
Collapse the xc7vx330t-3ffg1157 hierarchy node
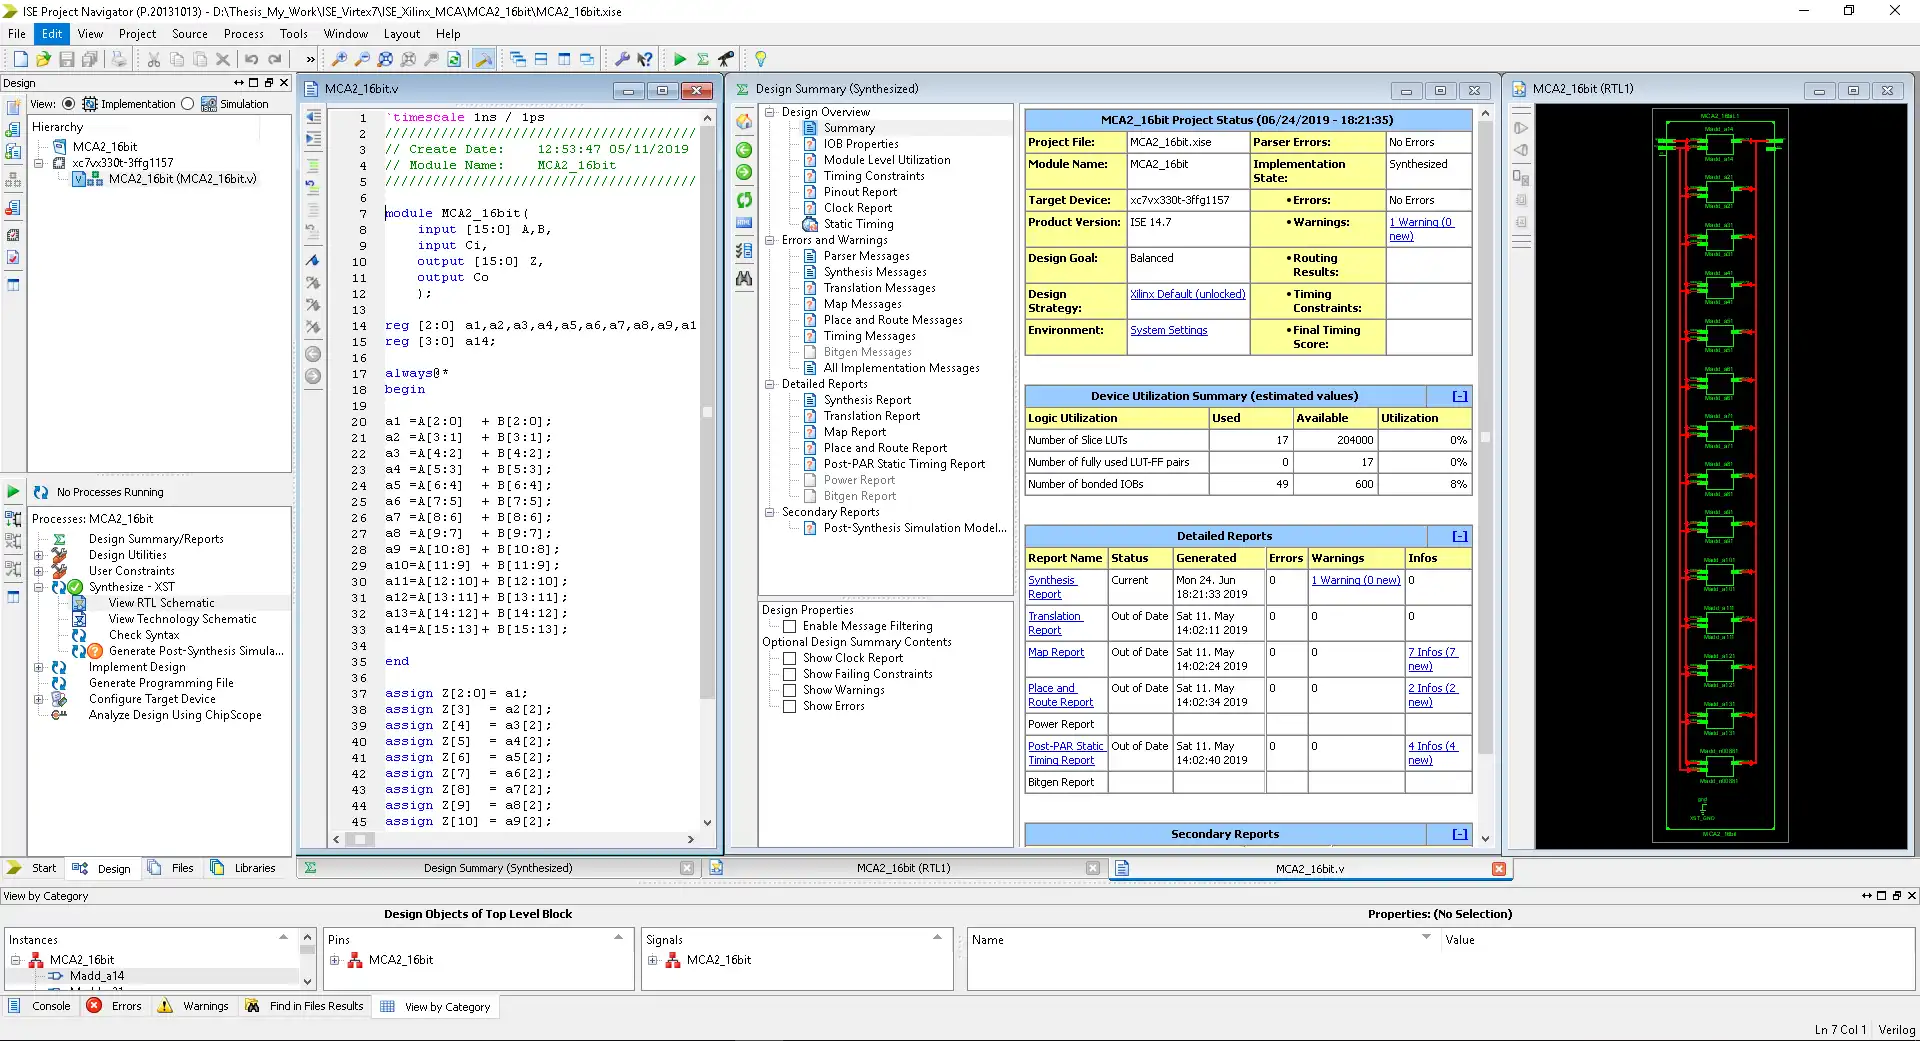click(39, 163)
